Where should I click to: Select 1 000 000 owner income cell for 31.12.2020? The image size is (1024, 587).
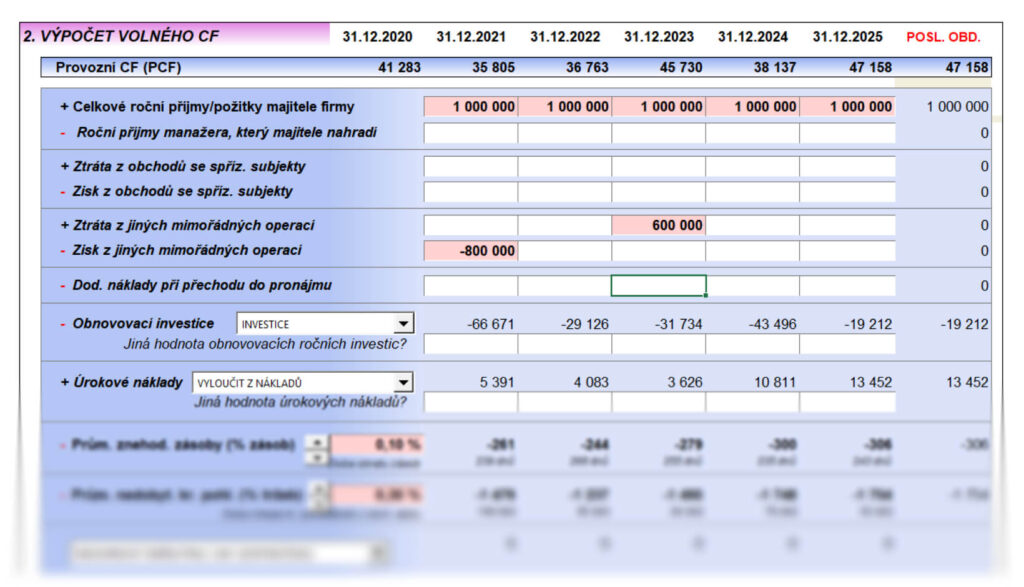(x=471, y=107)
